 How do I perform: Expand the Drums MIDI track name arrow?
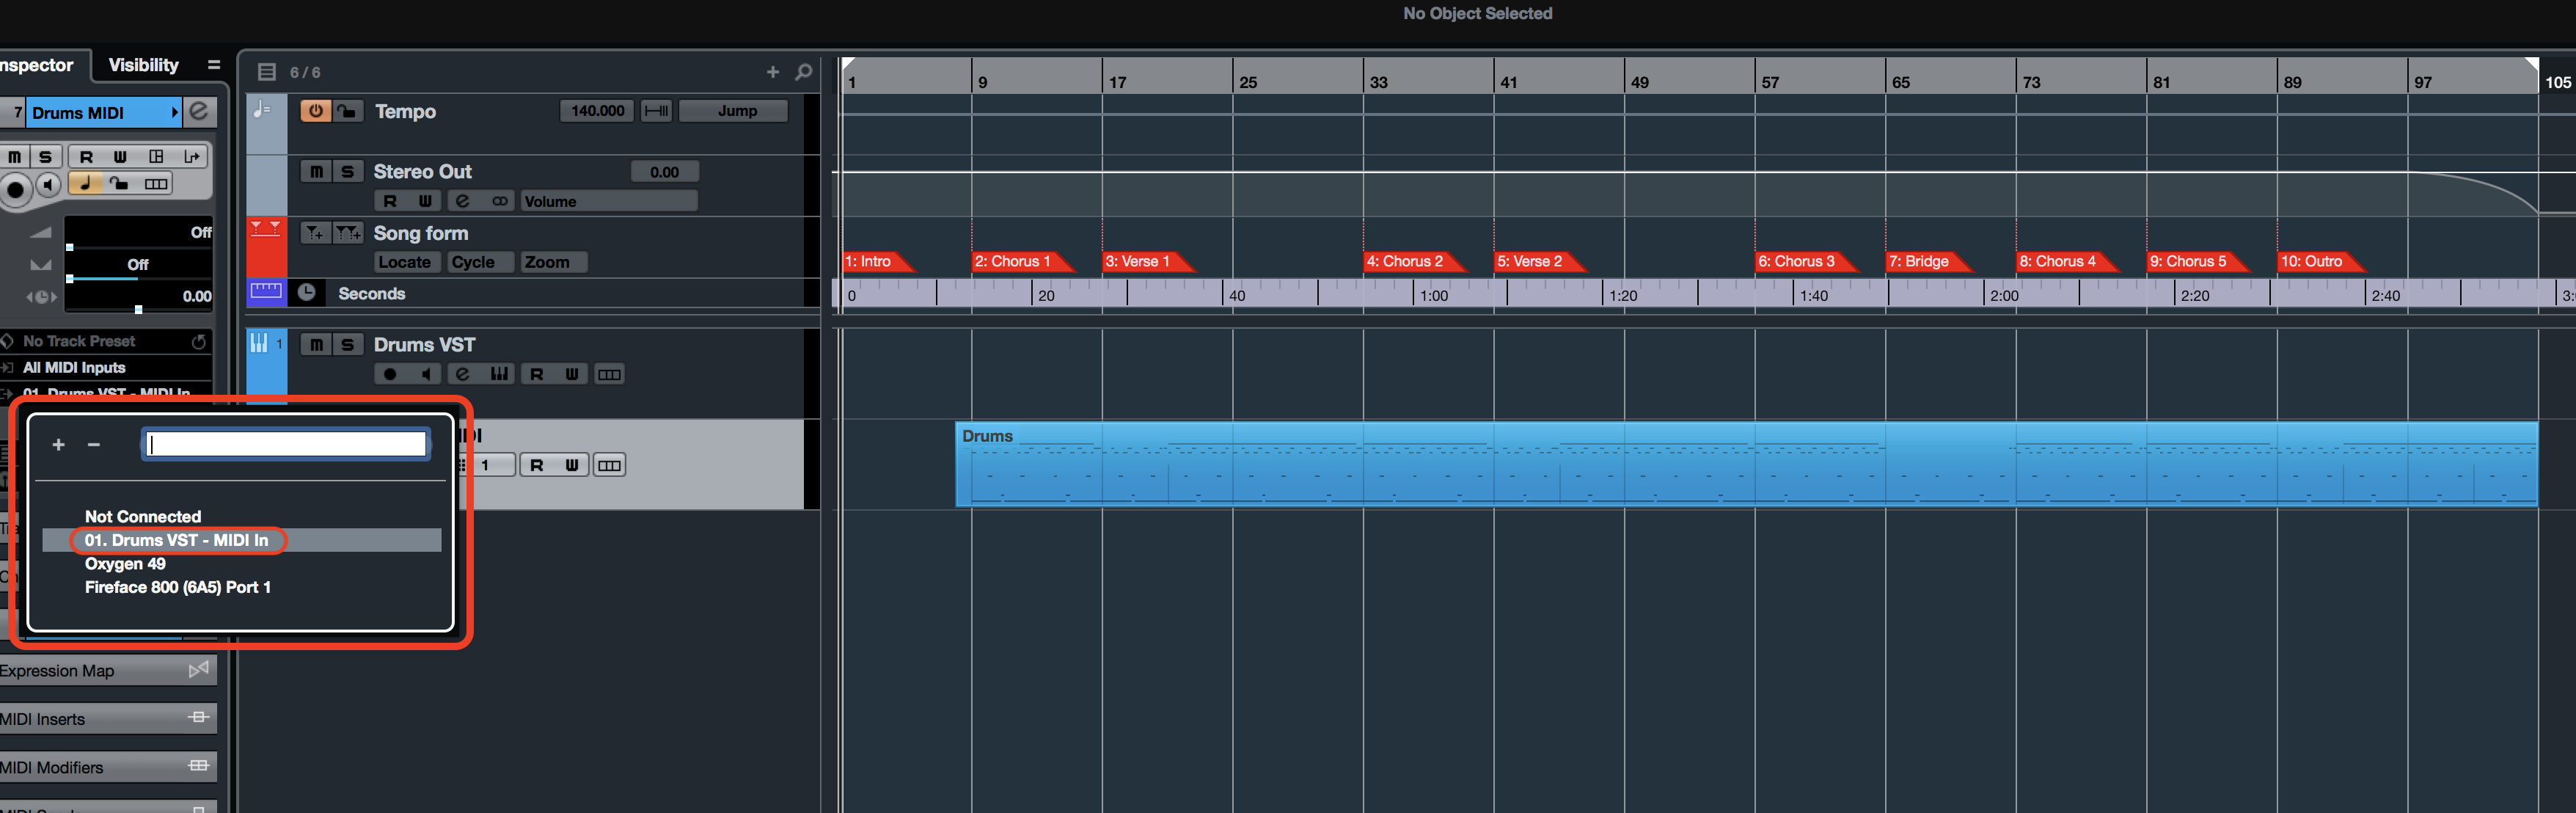(x=175, y=113)
